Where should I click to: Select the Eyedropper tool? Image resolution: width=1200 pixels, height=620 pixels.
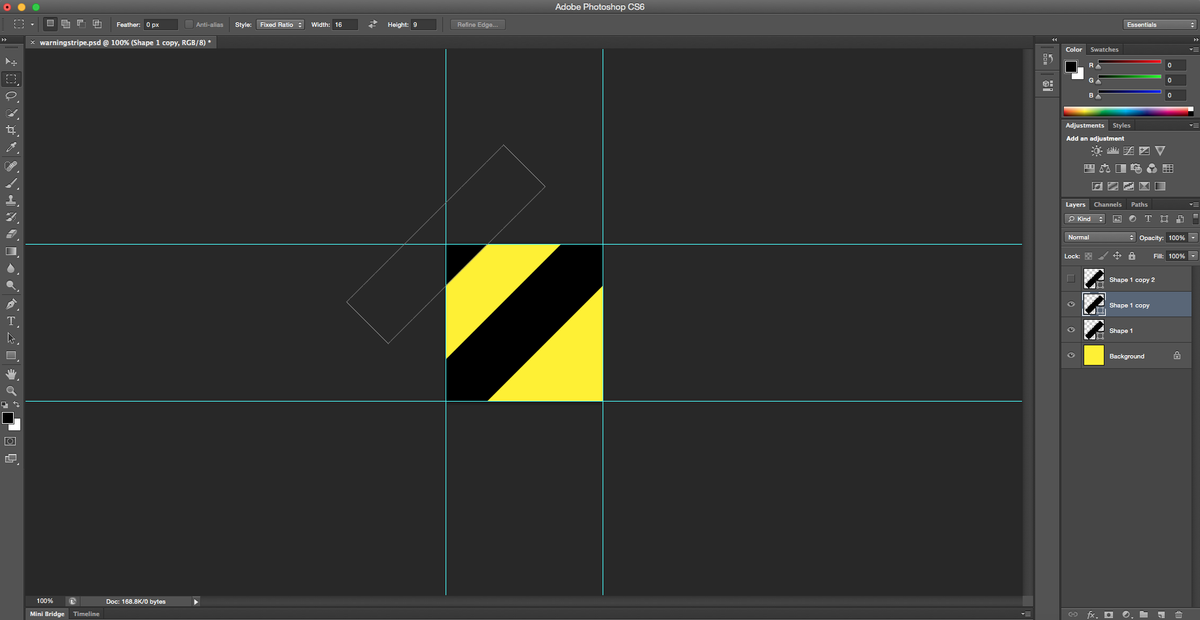tap(12, 148)
